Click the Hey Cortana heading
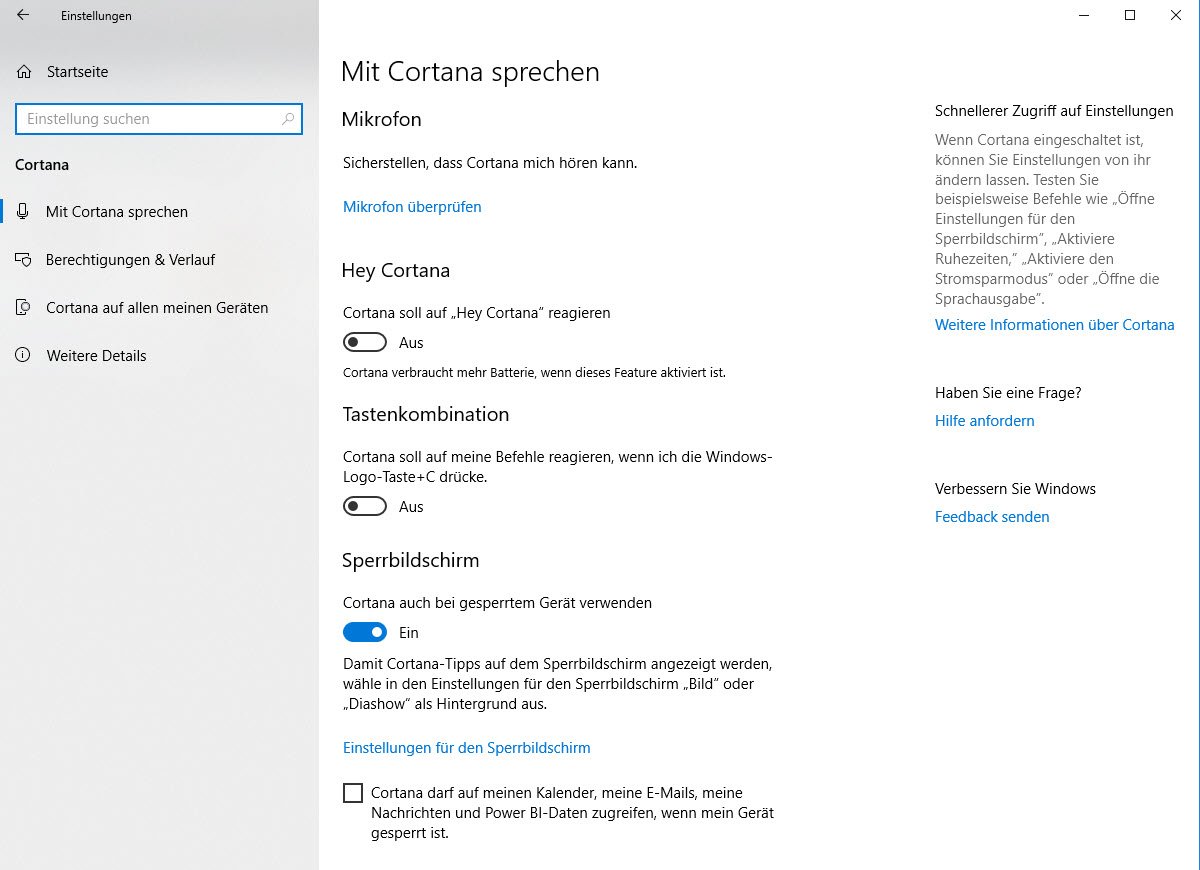1200x870 pixels. (x=396, y=270)
